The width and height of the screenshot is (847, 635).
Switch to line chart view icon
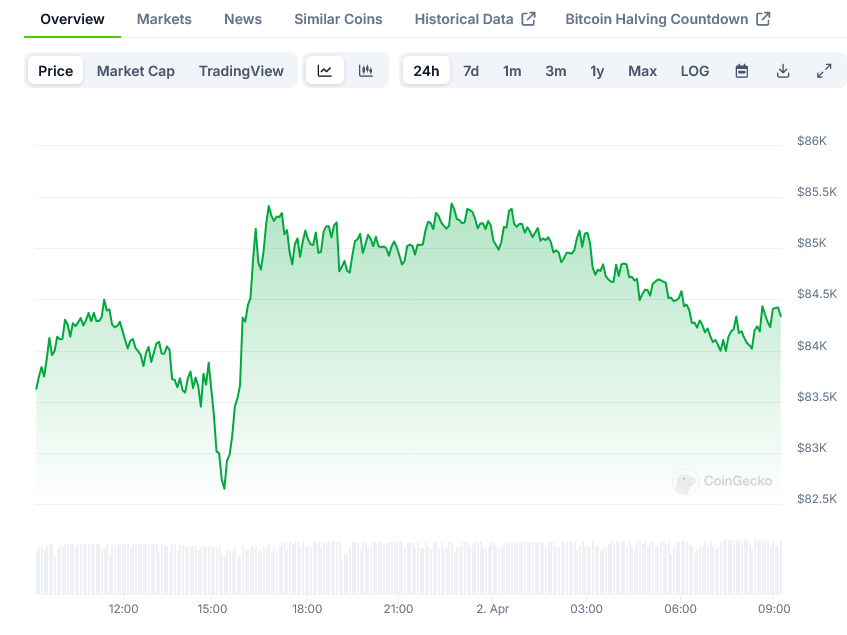pos(325,71)
